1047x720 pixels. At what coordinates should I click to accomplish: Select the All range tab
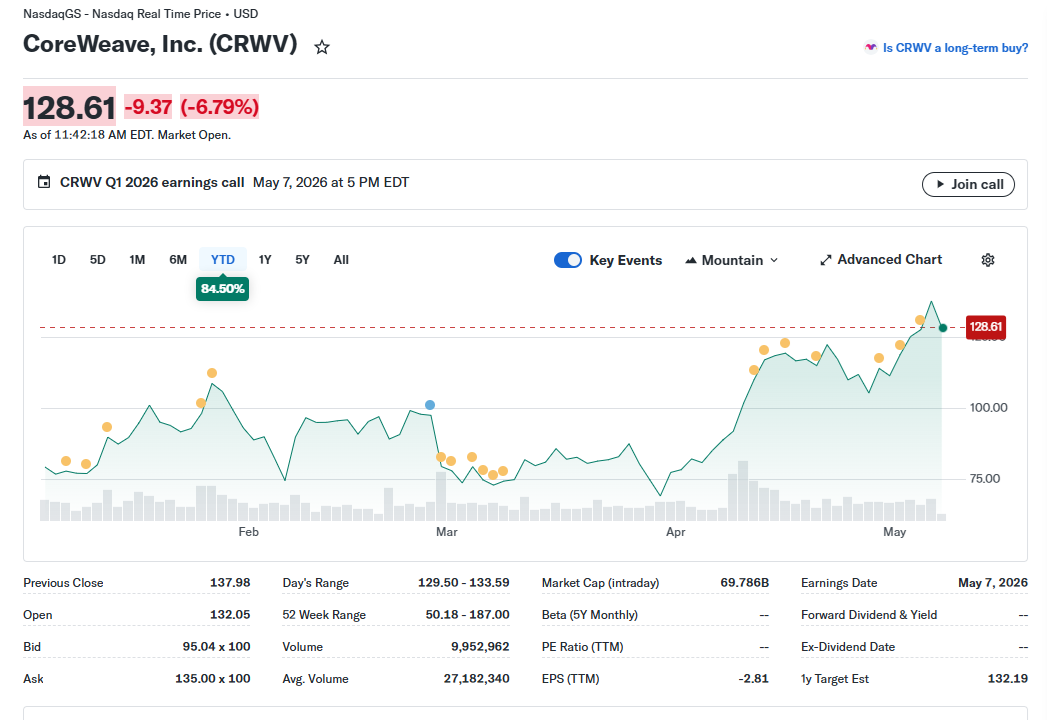[x=341, y=260]
